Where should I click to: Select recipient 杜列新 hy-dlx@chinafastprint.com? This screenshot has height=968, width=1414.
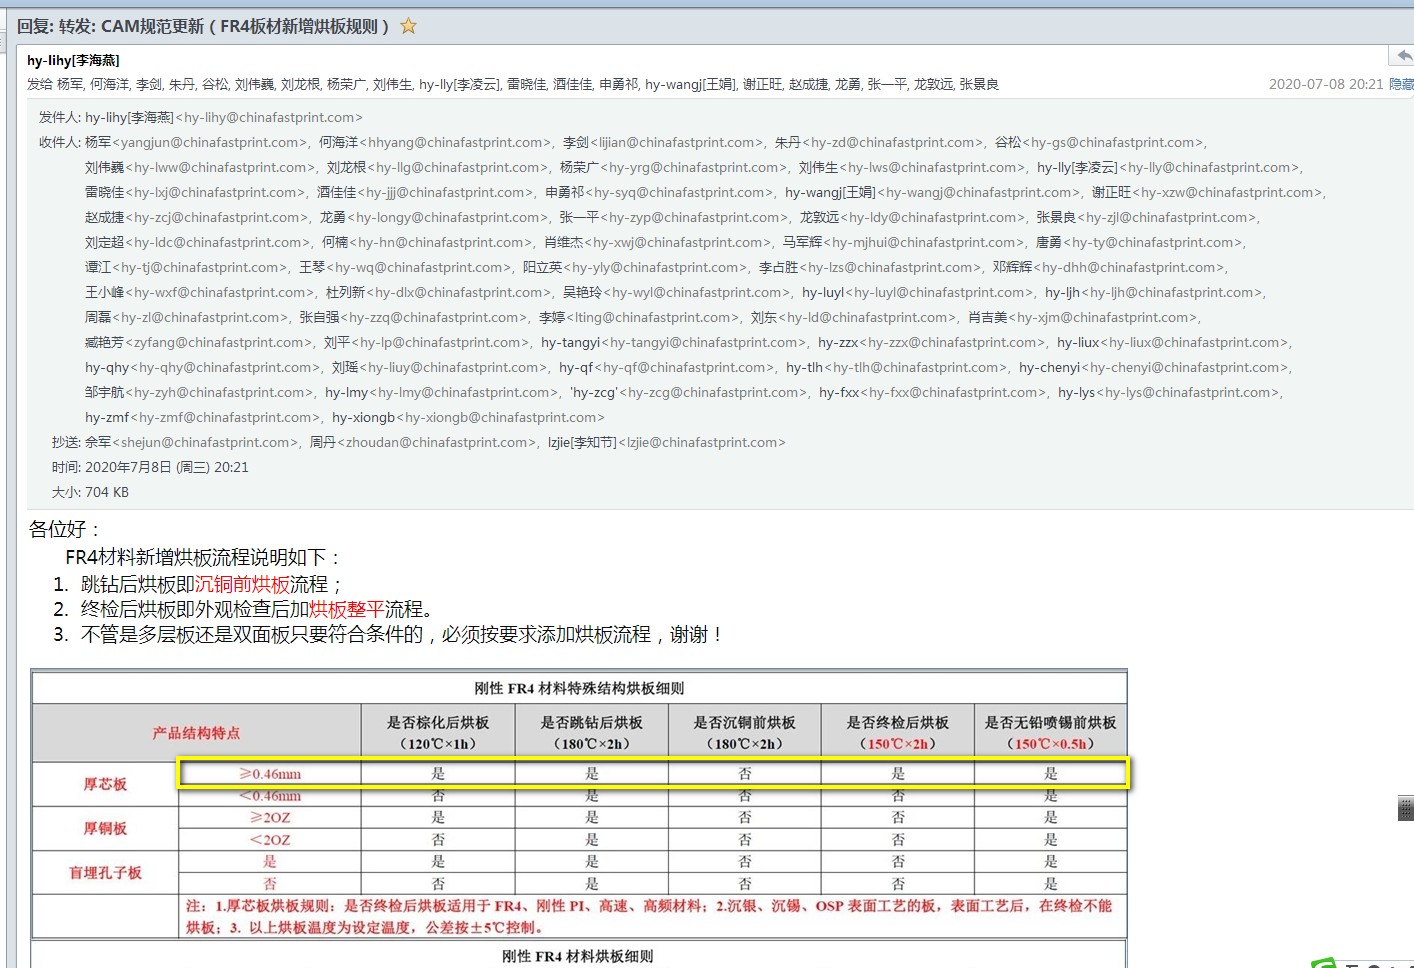(x=438, y=293)
